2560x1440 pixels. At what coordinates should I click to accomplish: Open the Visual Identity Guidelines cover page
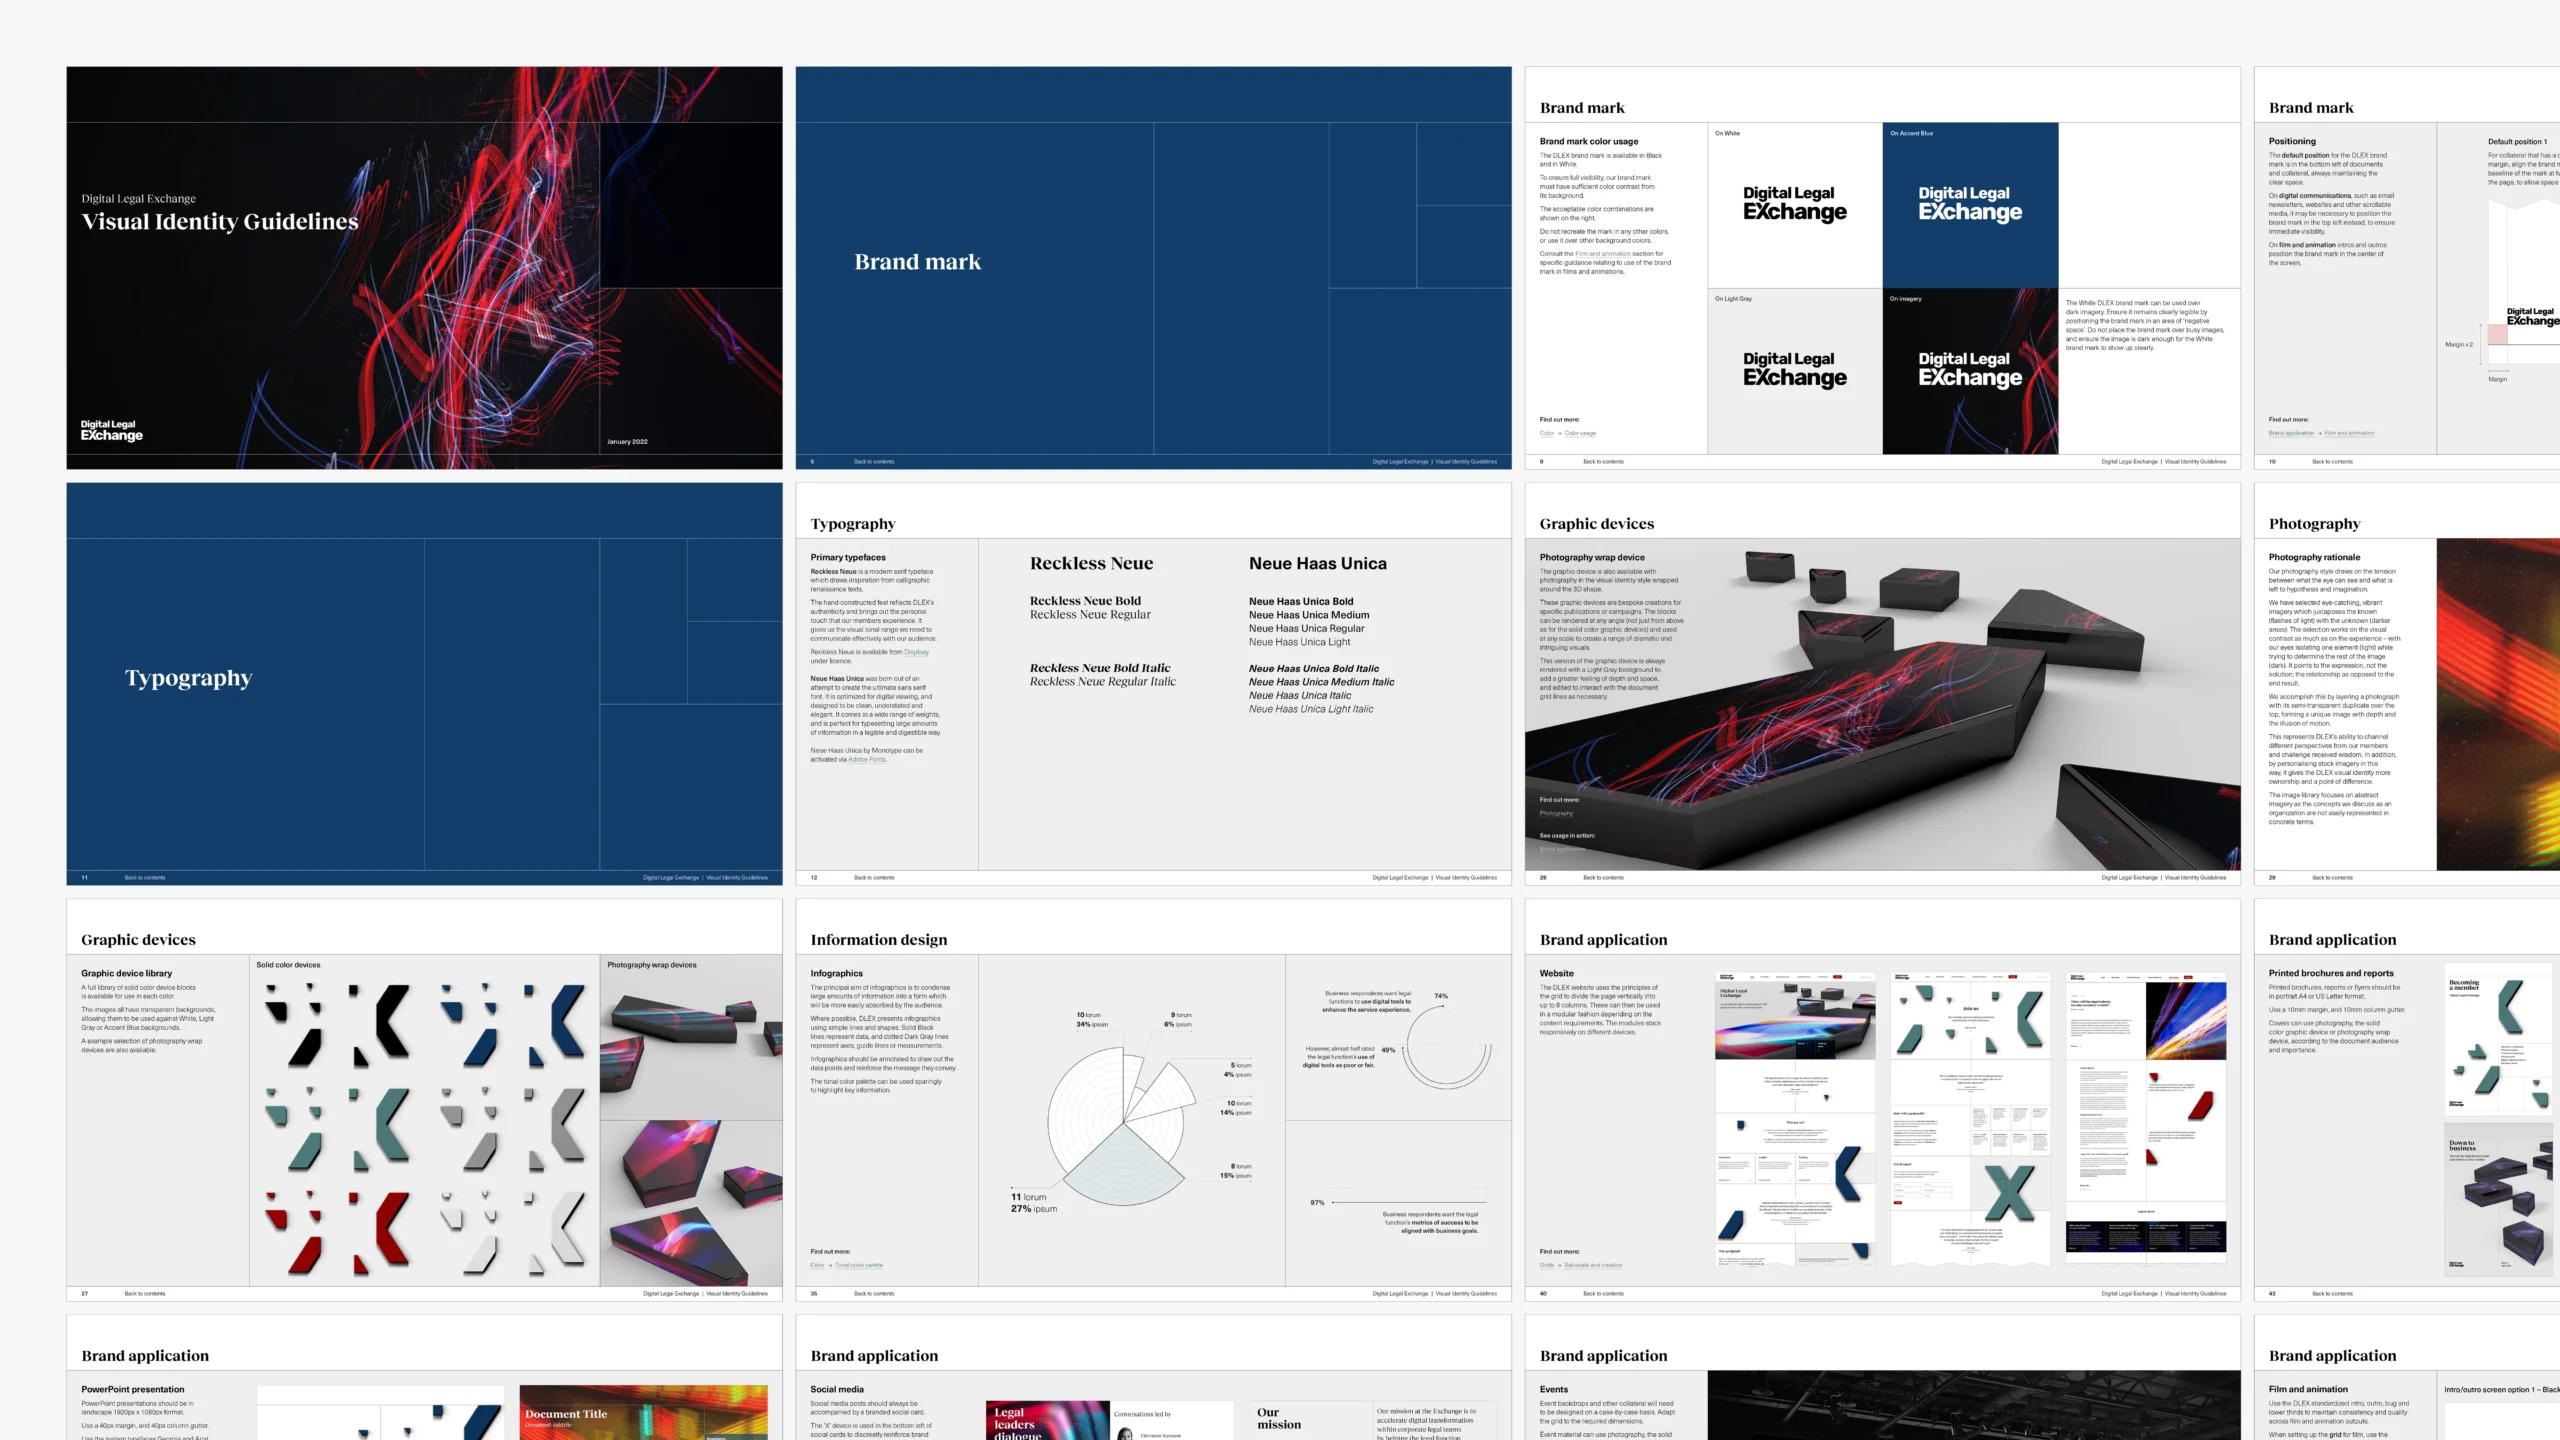424,268
